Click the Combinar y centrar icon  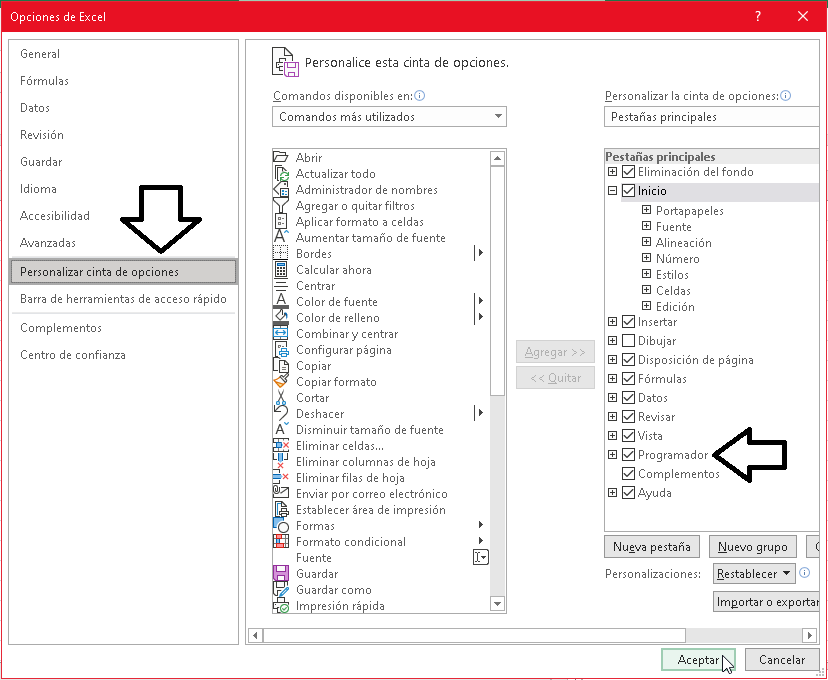[x=281, y=334]
